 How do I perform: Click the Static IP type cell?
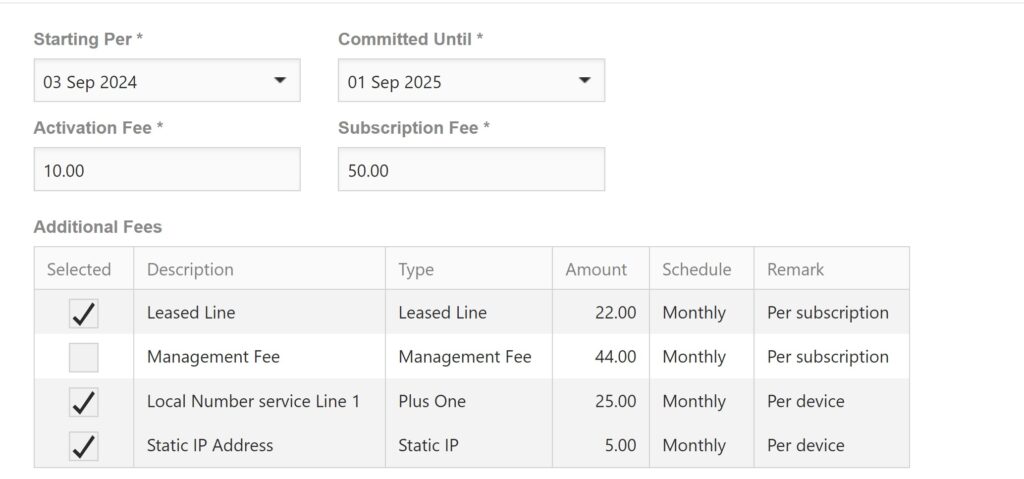pyautogui.click(x=428, y=445)
